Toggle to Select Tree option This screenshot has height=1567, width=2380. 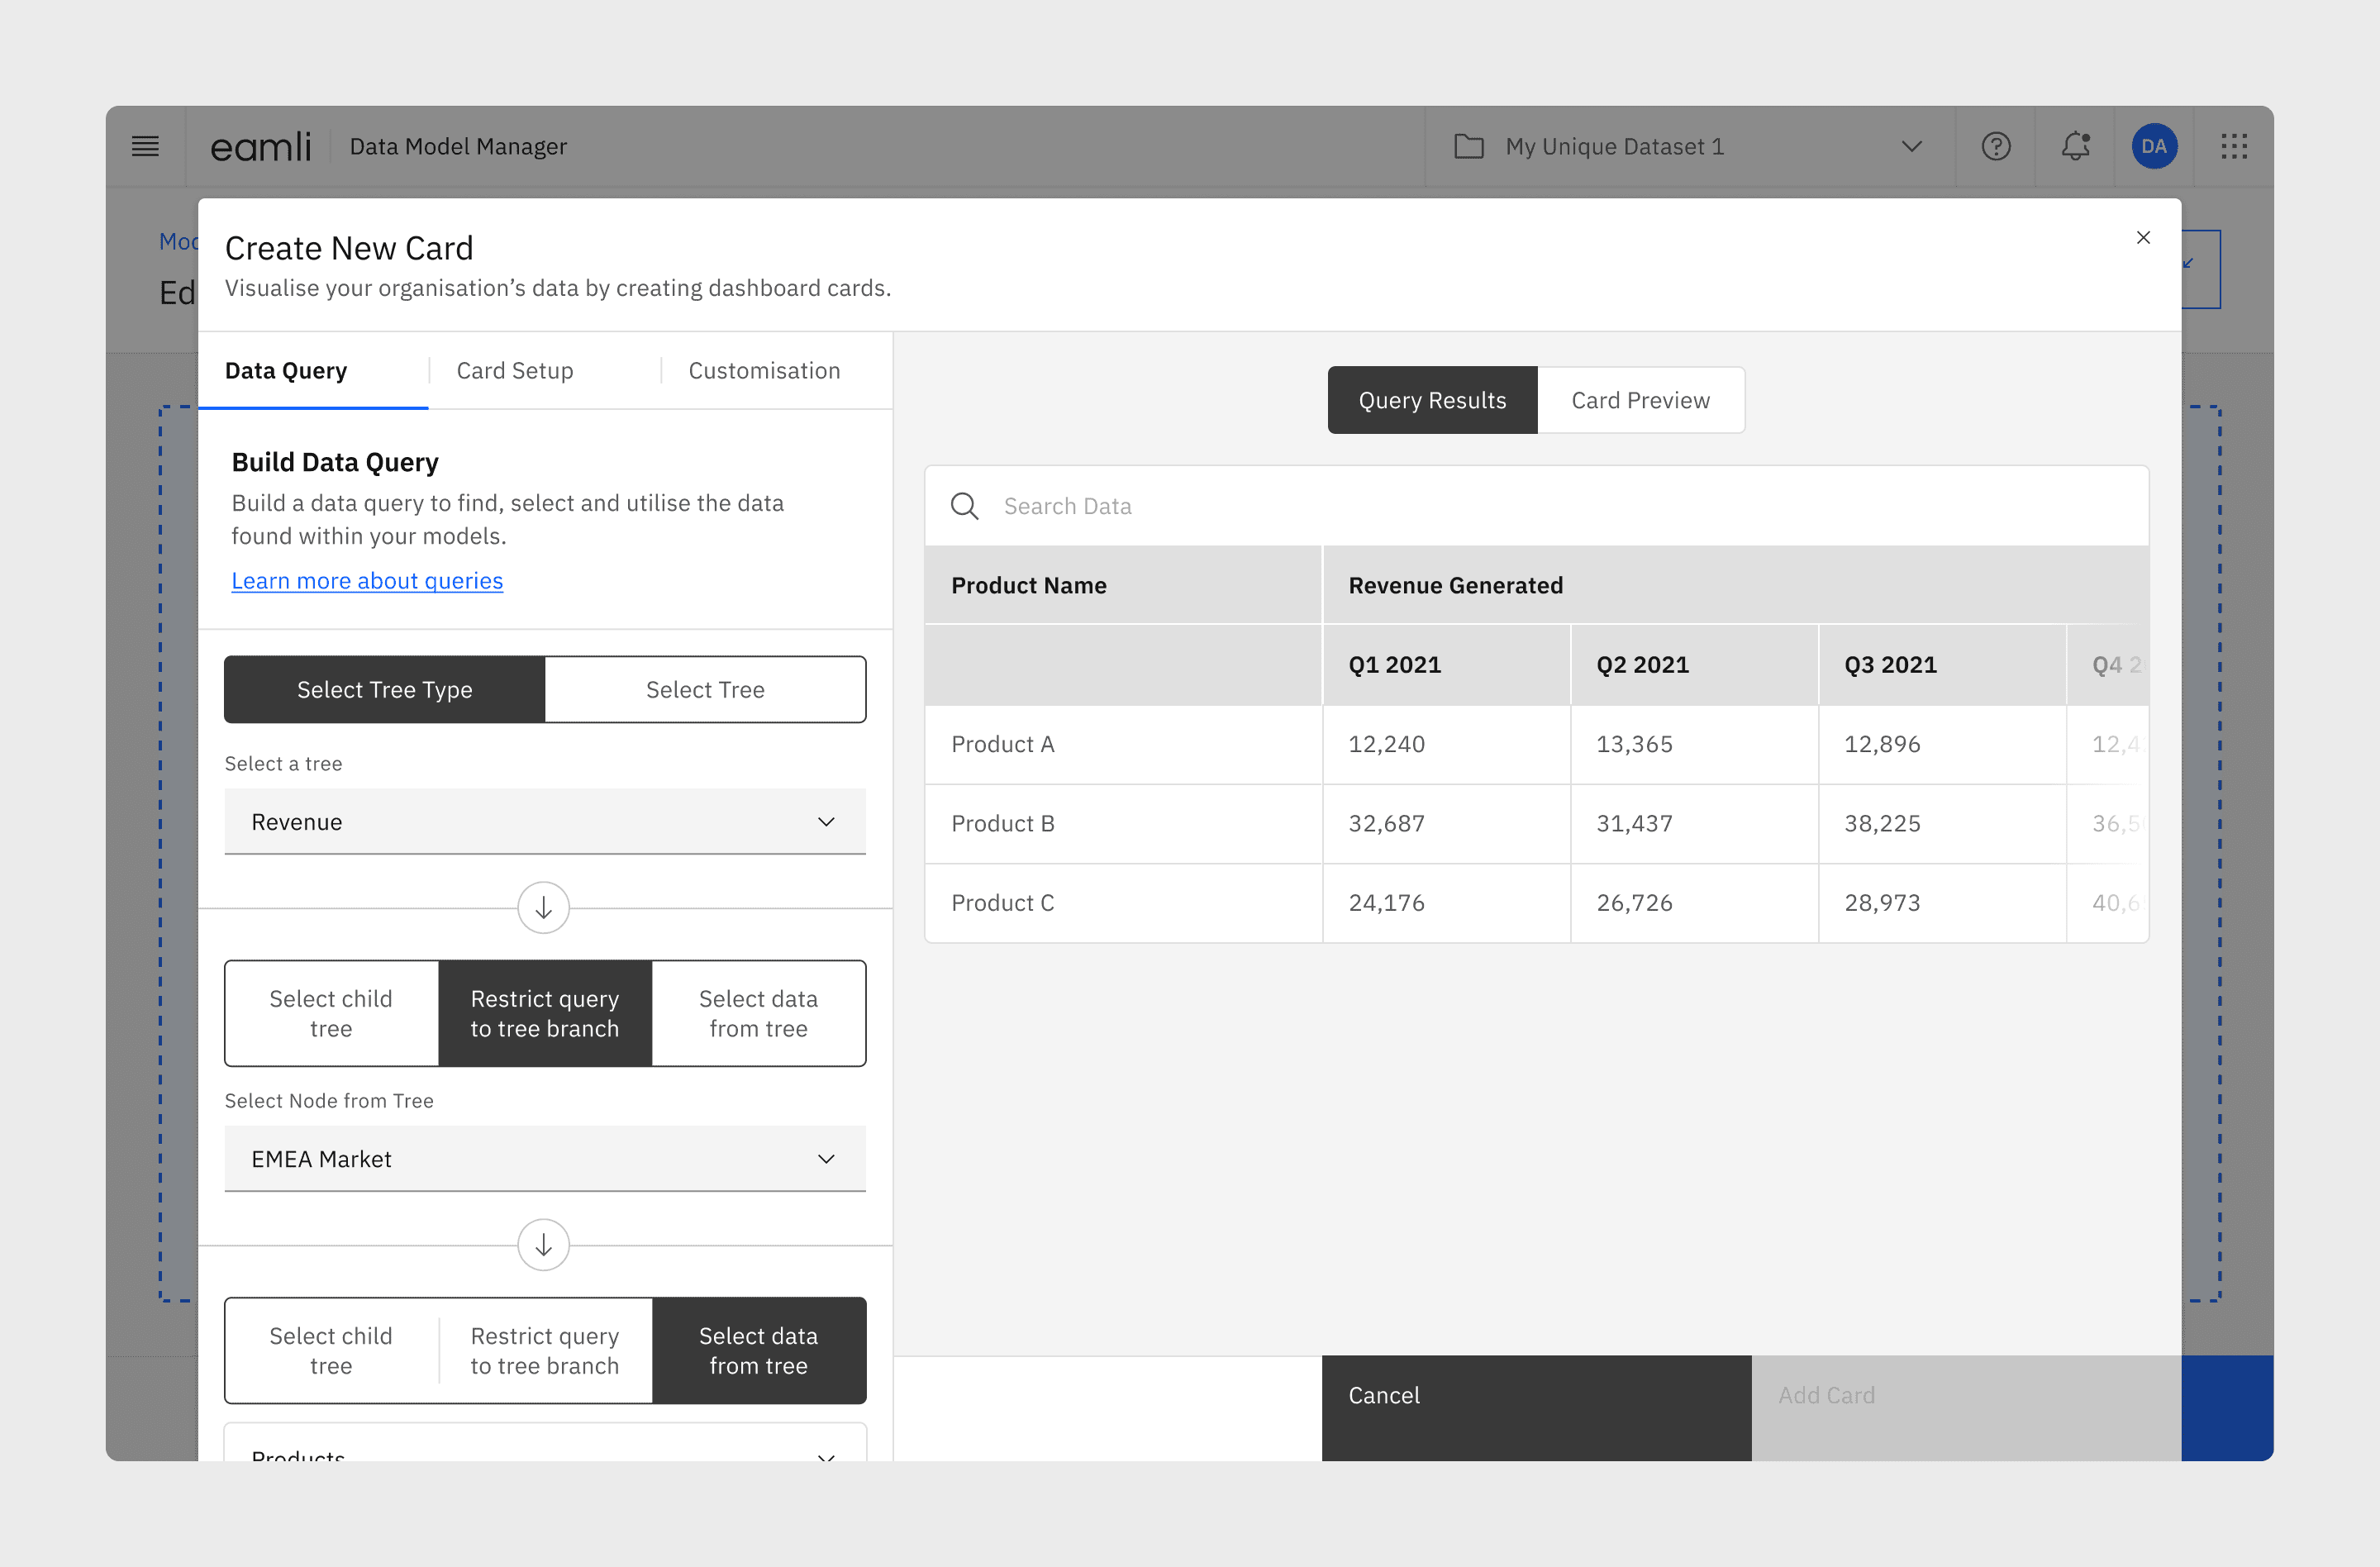point(705,689)
